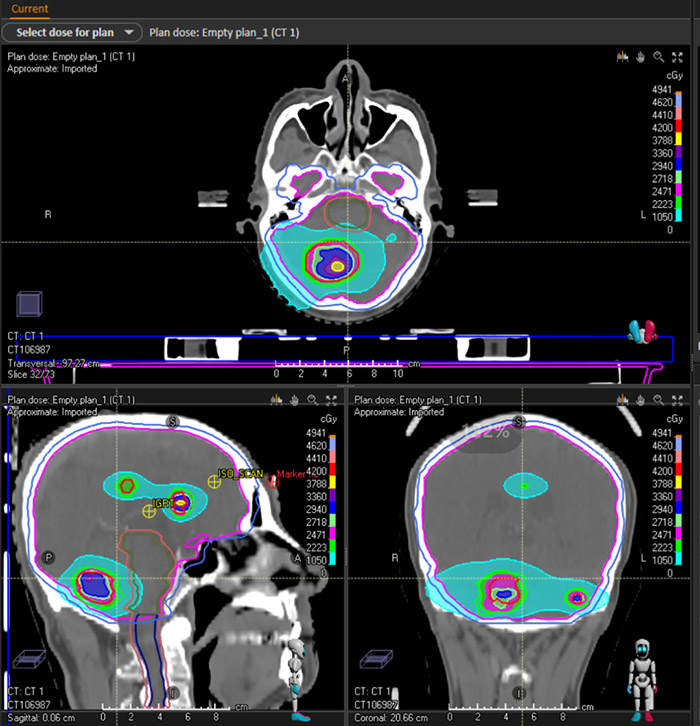The image size is (700, 726).
Task: Click the zoom magnifier in the coronal view
Action: coord(659,399)
